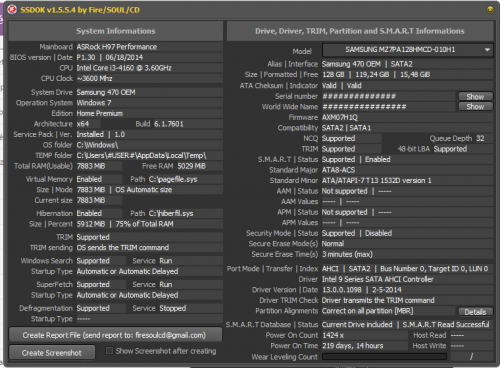Select CPU Clock value ~3600 Mhz

tap(94, 79)
